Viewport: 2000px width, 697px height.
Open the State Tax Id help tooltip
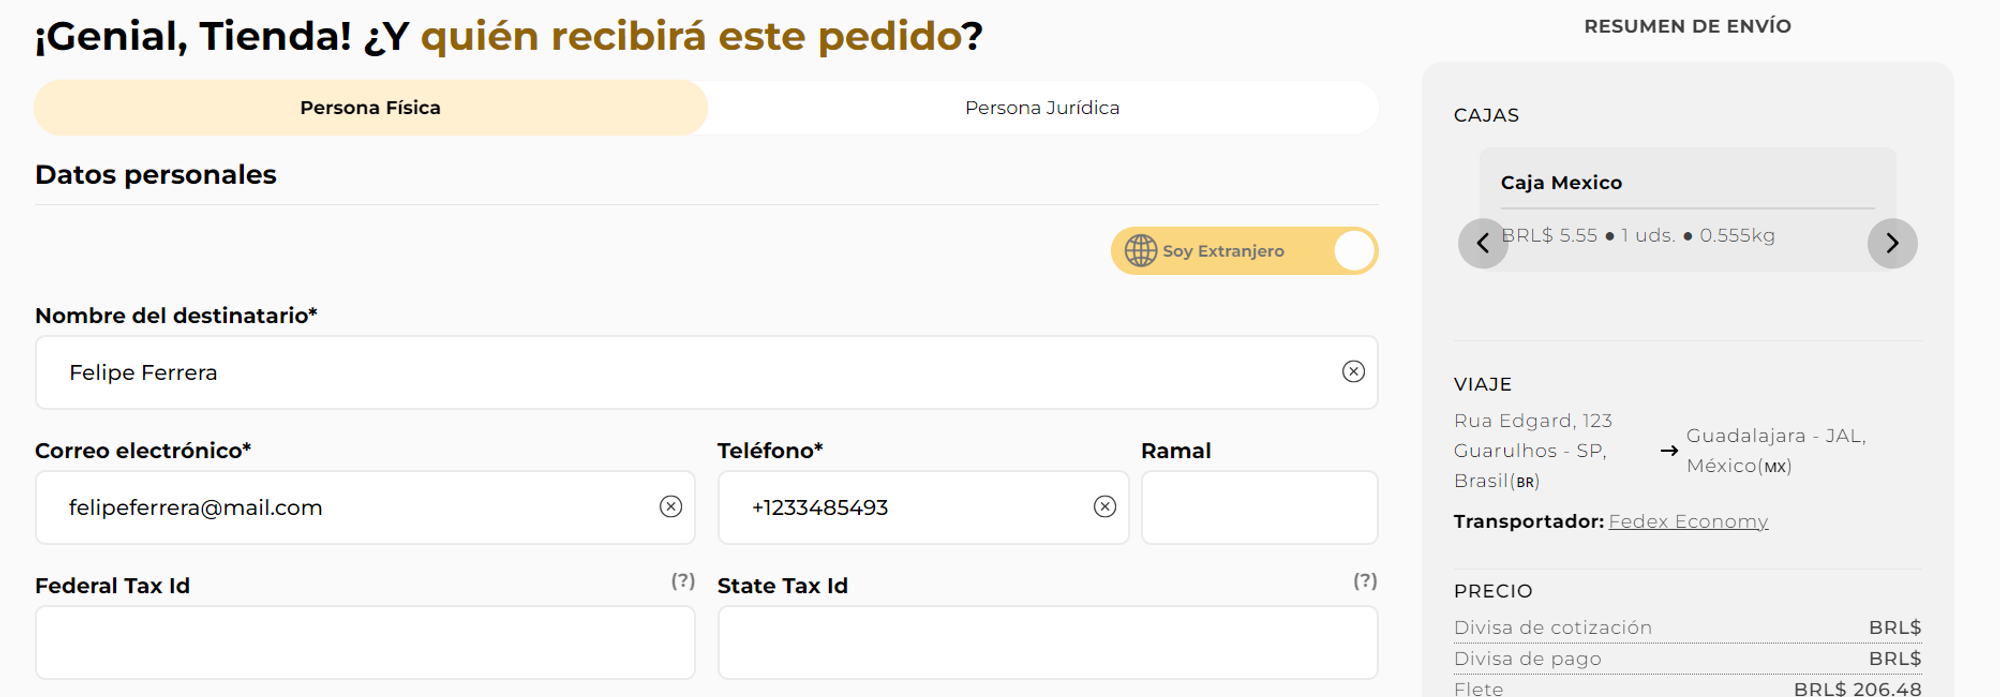coord(1365,581)
